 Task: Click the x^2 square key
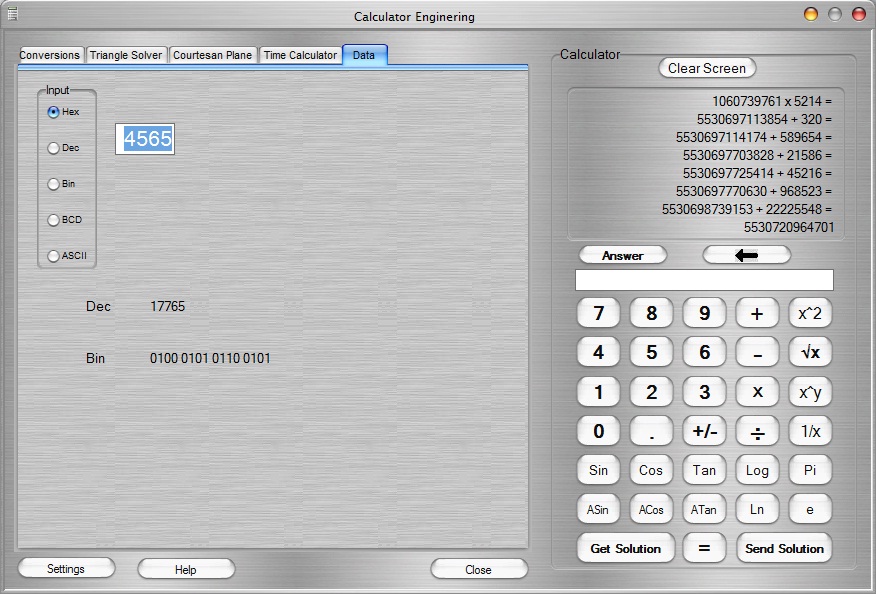coord(810,313)
